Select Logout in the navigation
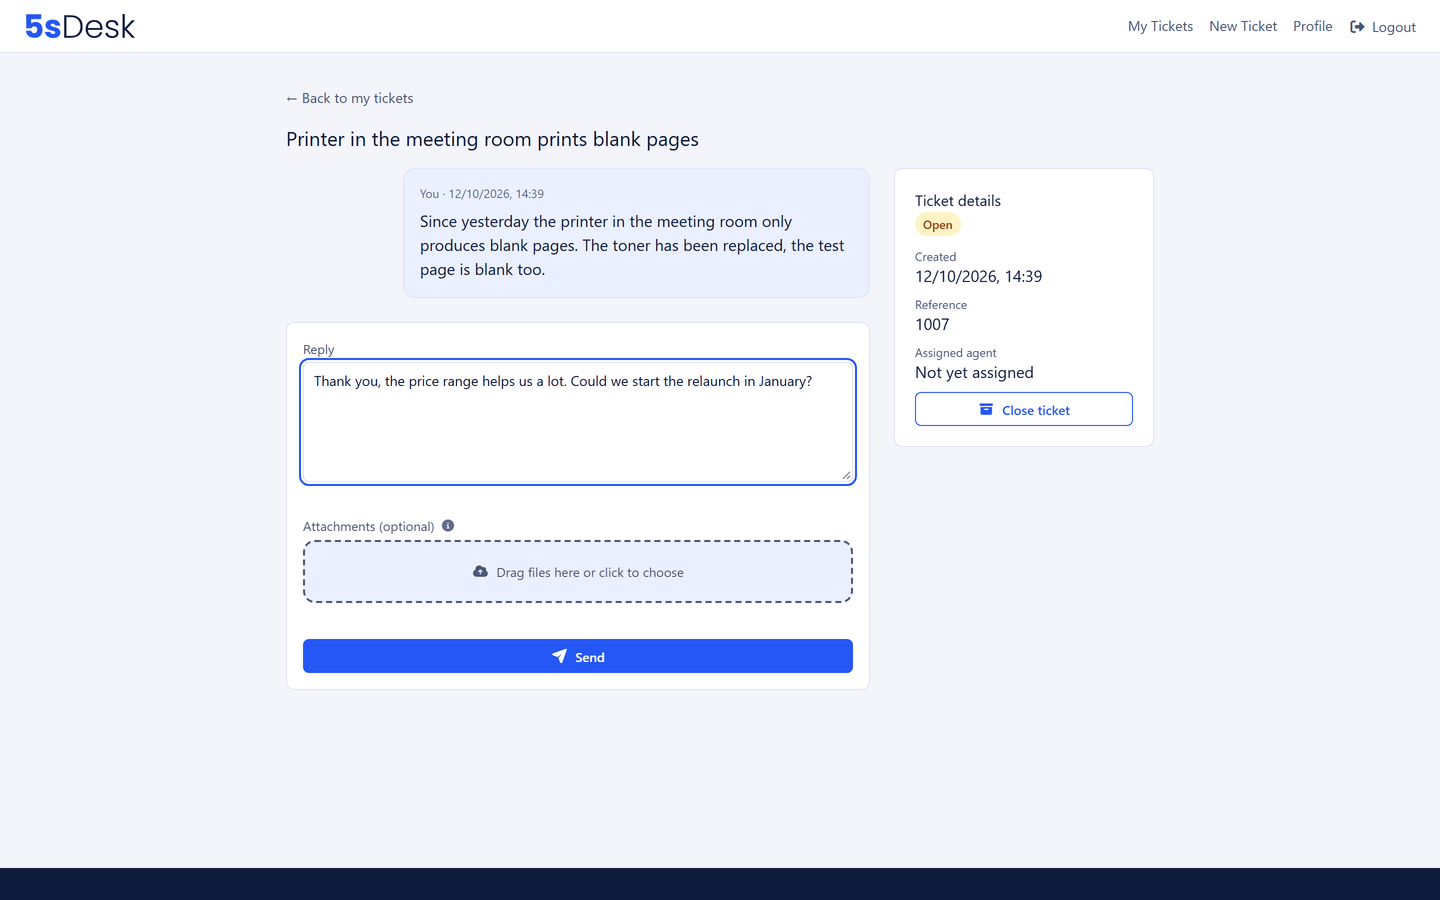 click(x=1383, y=27)
